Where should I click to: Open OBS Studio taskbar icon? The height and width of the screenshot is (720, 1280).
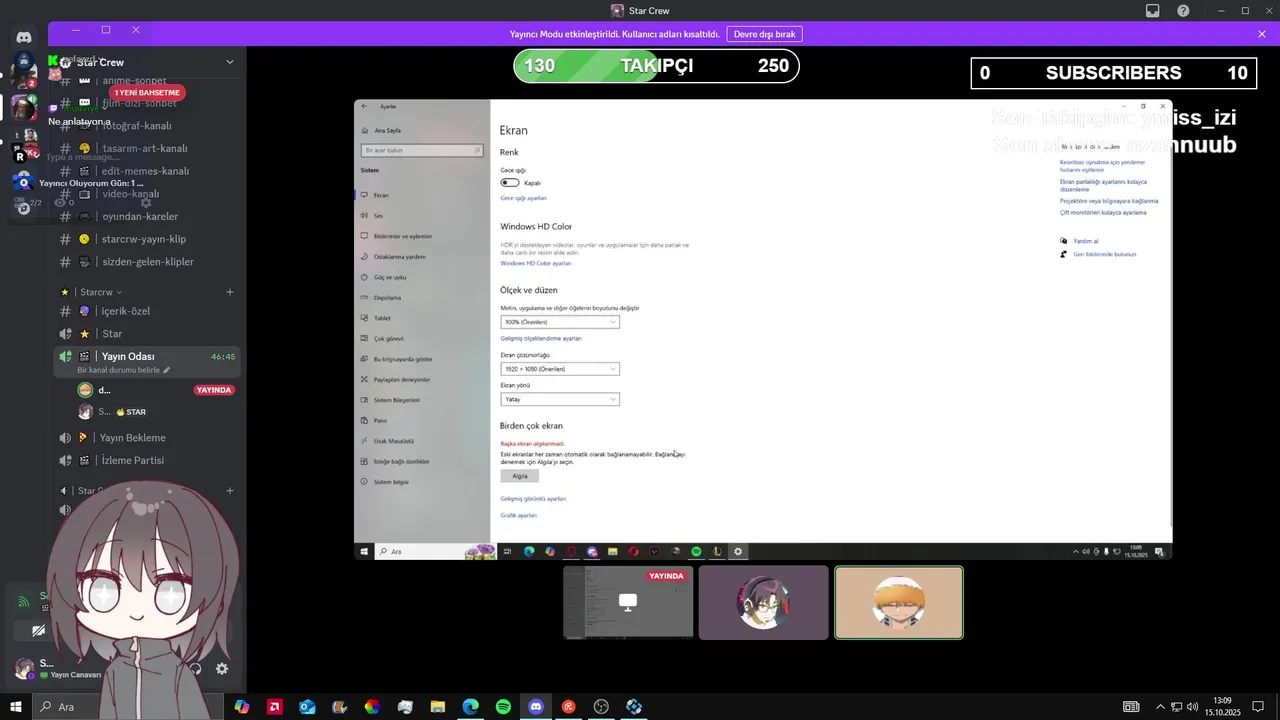pos(601,707)
